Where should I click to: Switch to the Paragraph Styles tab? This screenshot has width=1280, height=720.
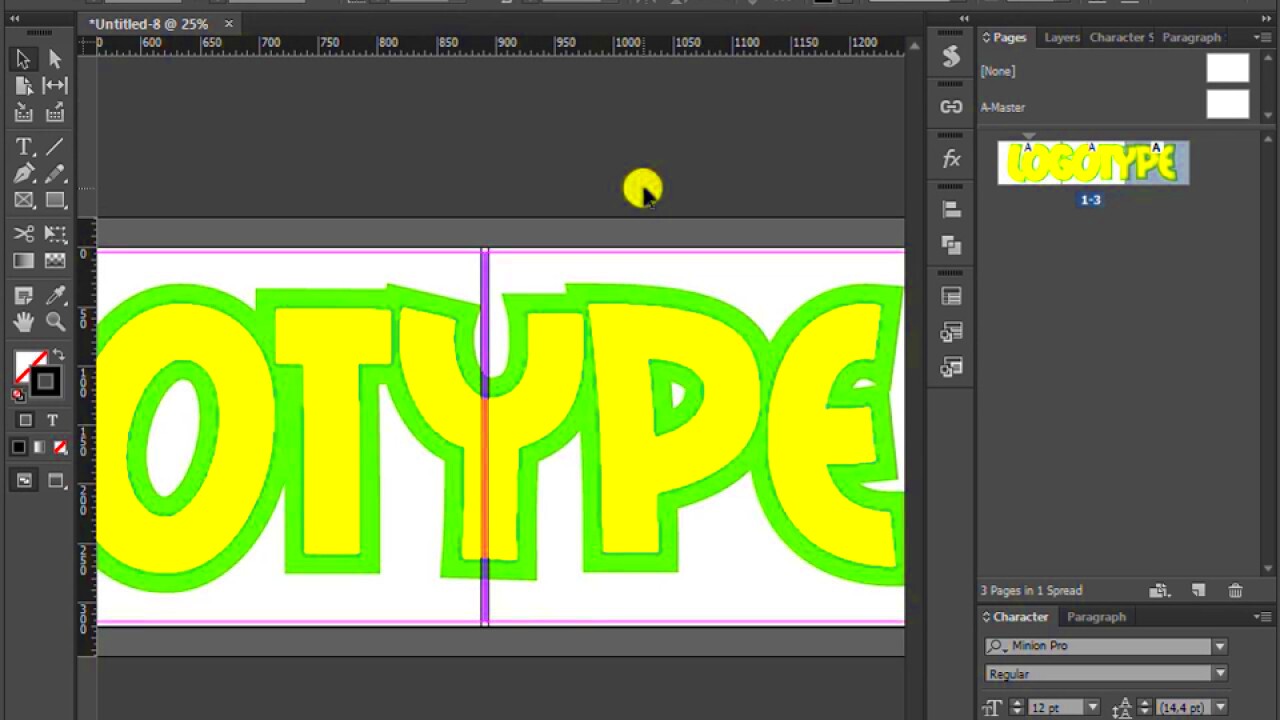pos(1191,37)
